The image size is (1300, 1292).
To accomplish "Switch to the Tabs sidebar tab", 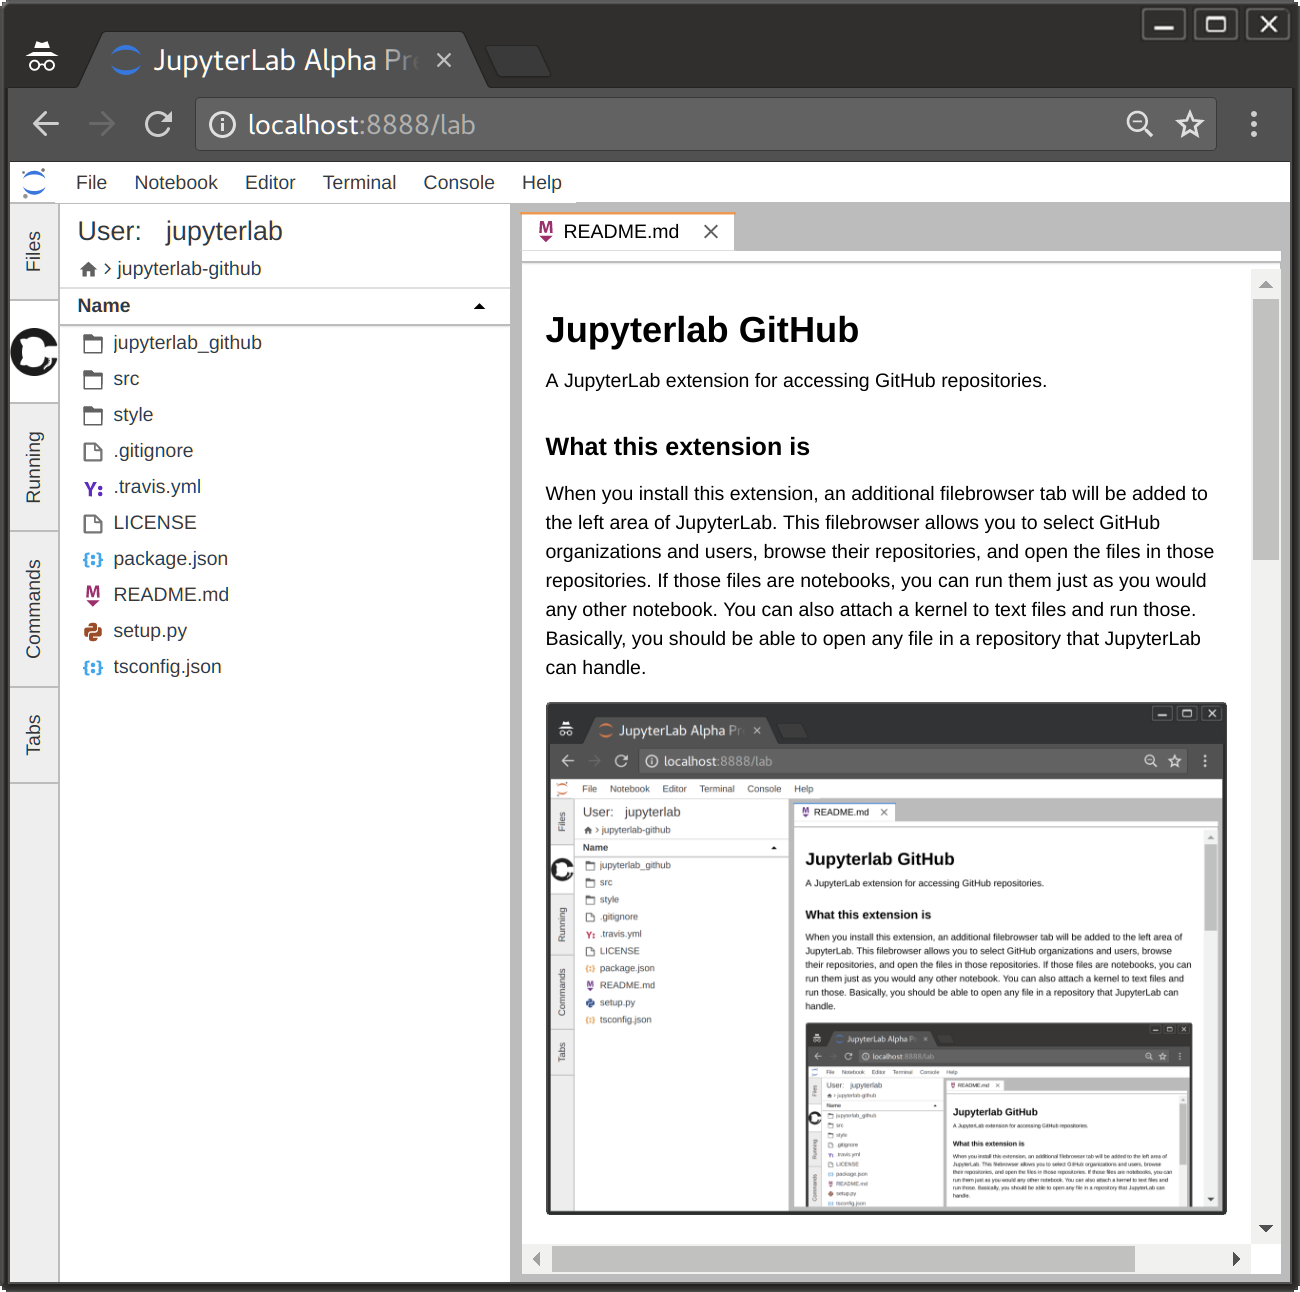I will click(x=34, y=735).
